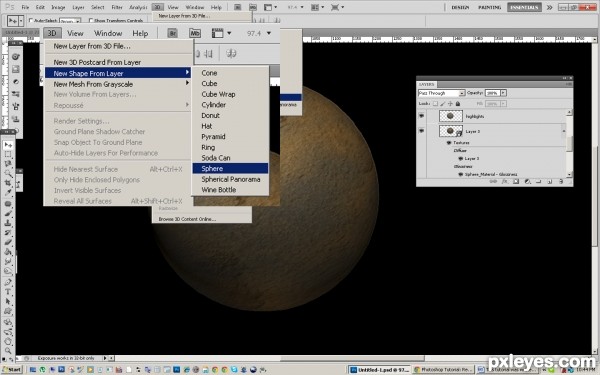Click the Lock Position icon in Layers panel

pyautogui.click(x=450, y=104)
